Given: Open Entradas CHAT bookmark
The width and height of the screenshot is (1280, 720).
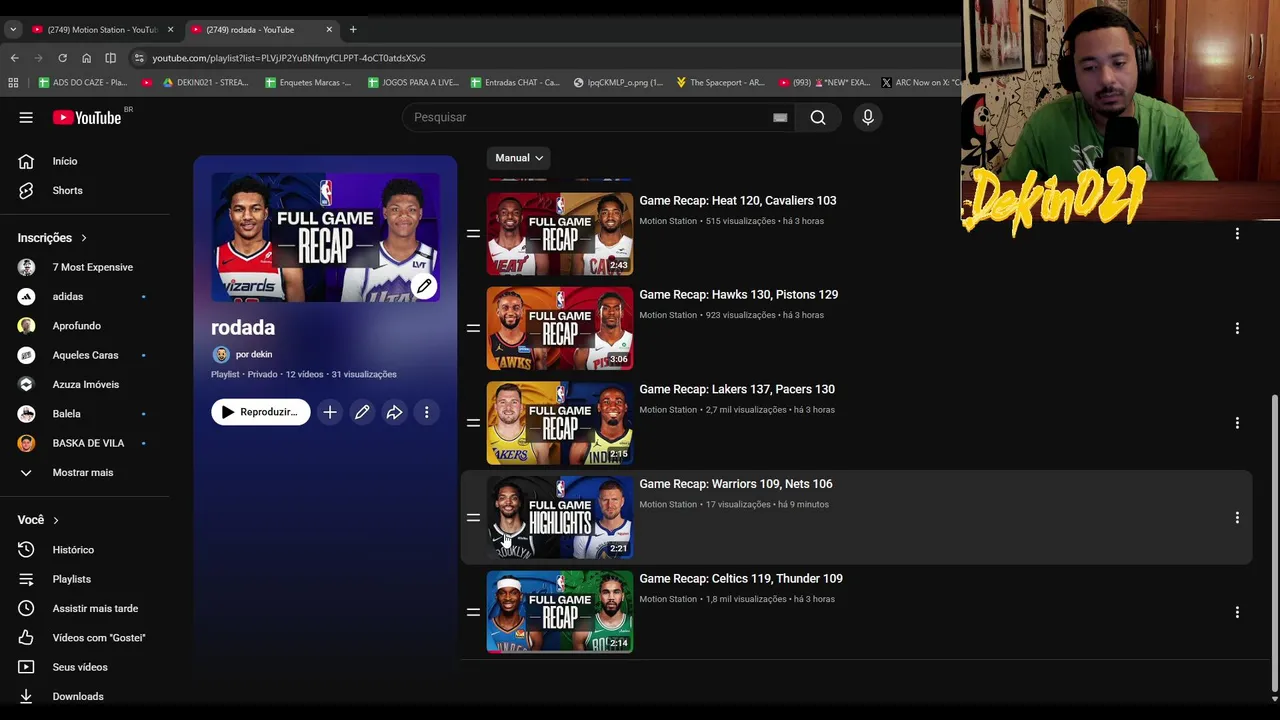Looking at the screenshot, I should pyautogui.click(x=514, y=82).
